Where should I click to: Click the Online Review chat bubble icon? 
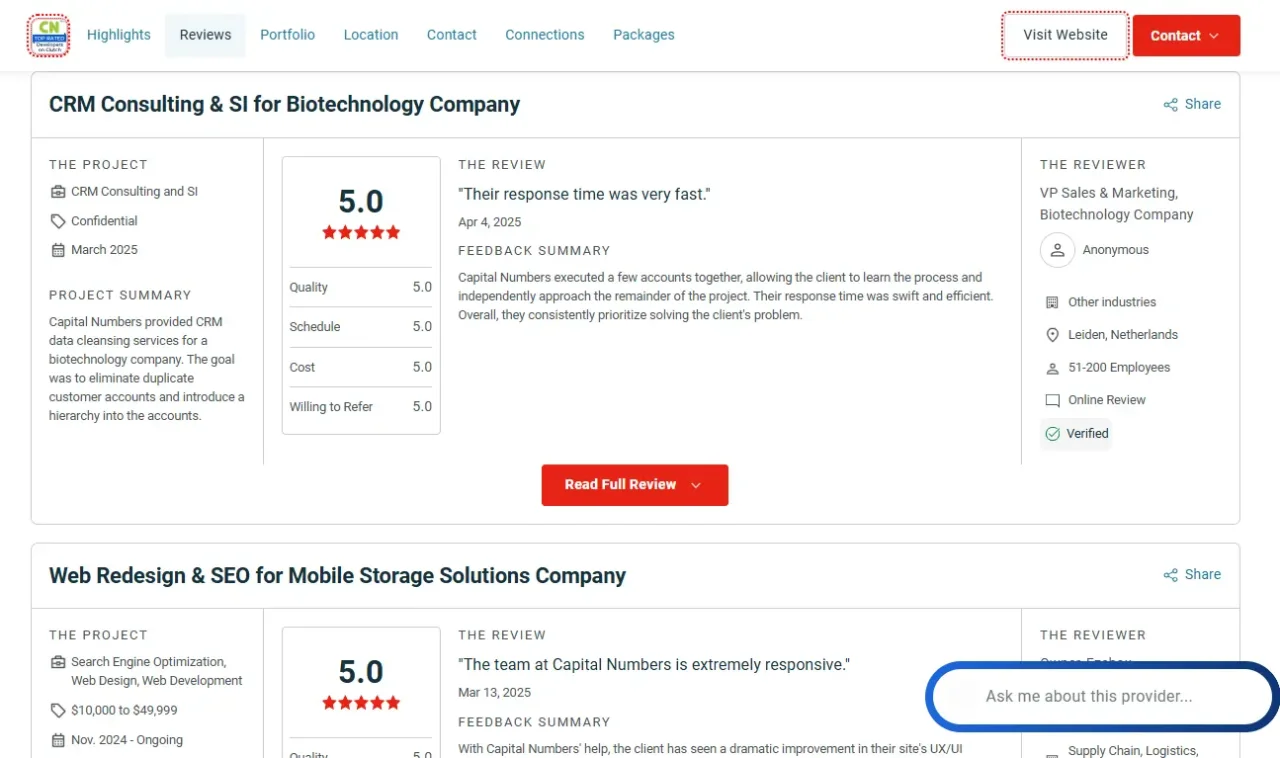[x=1052, y=400]
